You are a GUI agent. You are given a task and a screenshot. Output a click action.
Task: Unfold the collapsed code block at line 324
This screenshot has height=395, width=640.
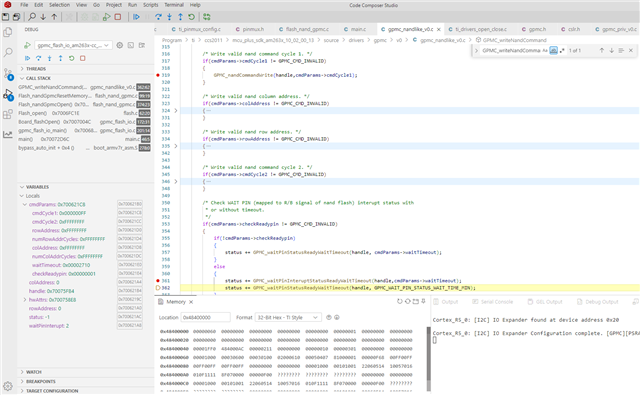(x=176, y=111)
